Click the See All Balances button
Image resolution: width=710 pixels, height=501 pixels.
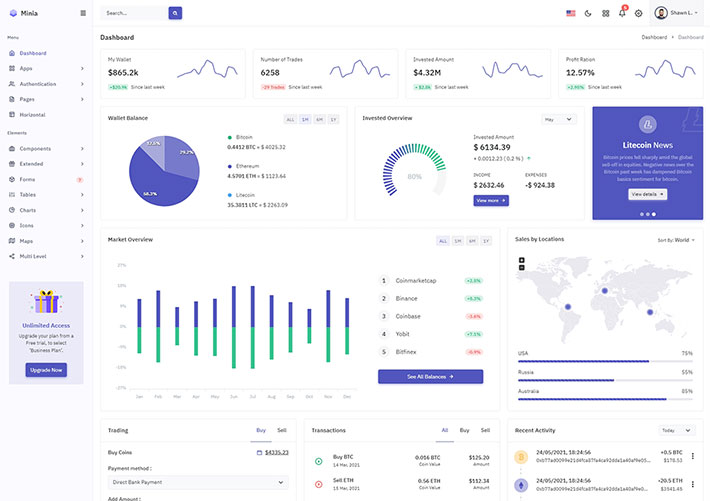(x=430, y=376)
